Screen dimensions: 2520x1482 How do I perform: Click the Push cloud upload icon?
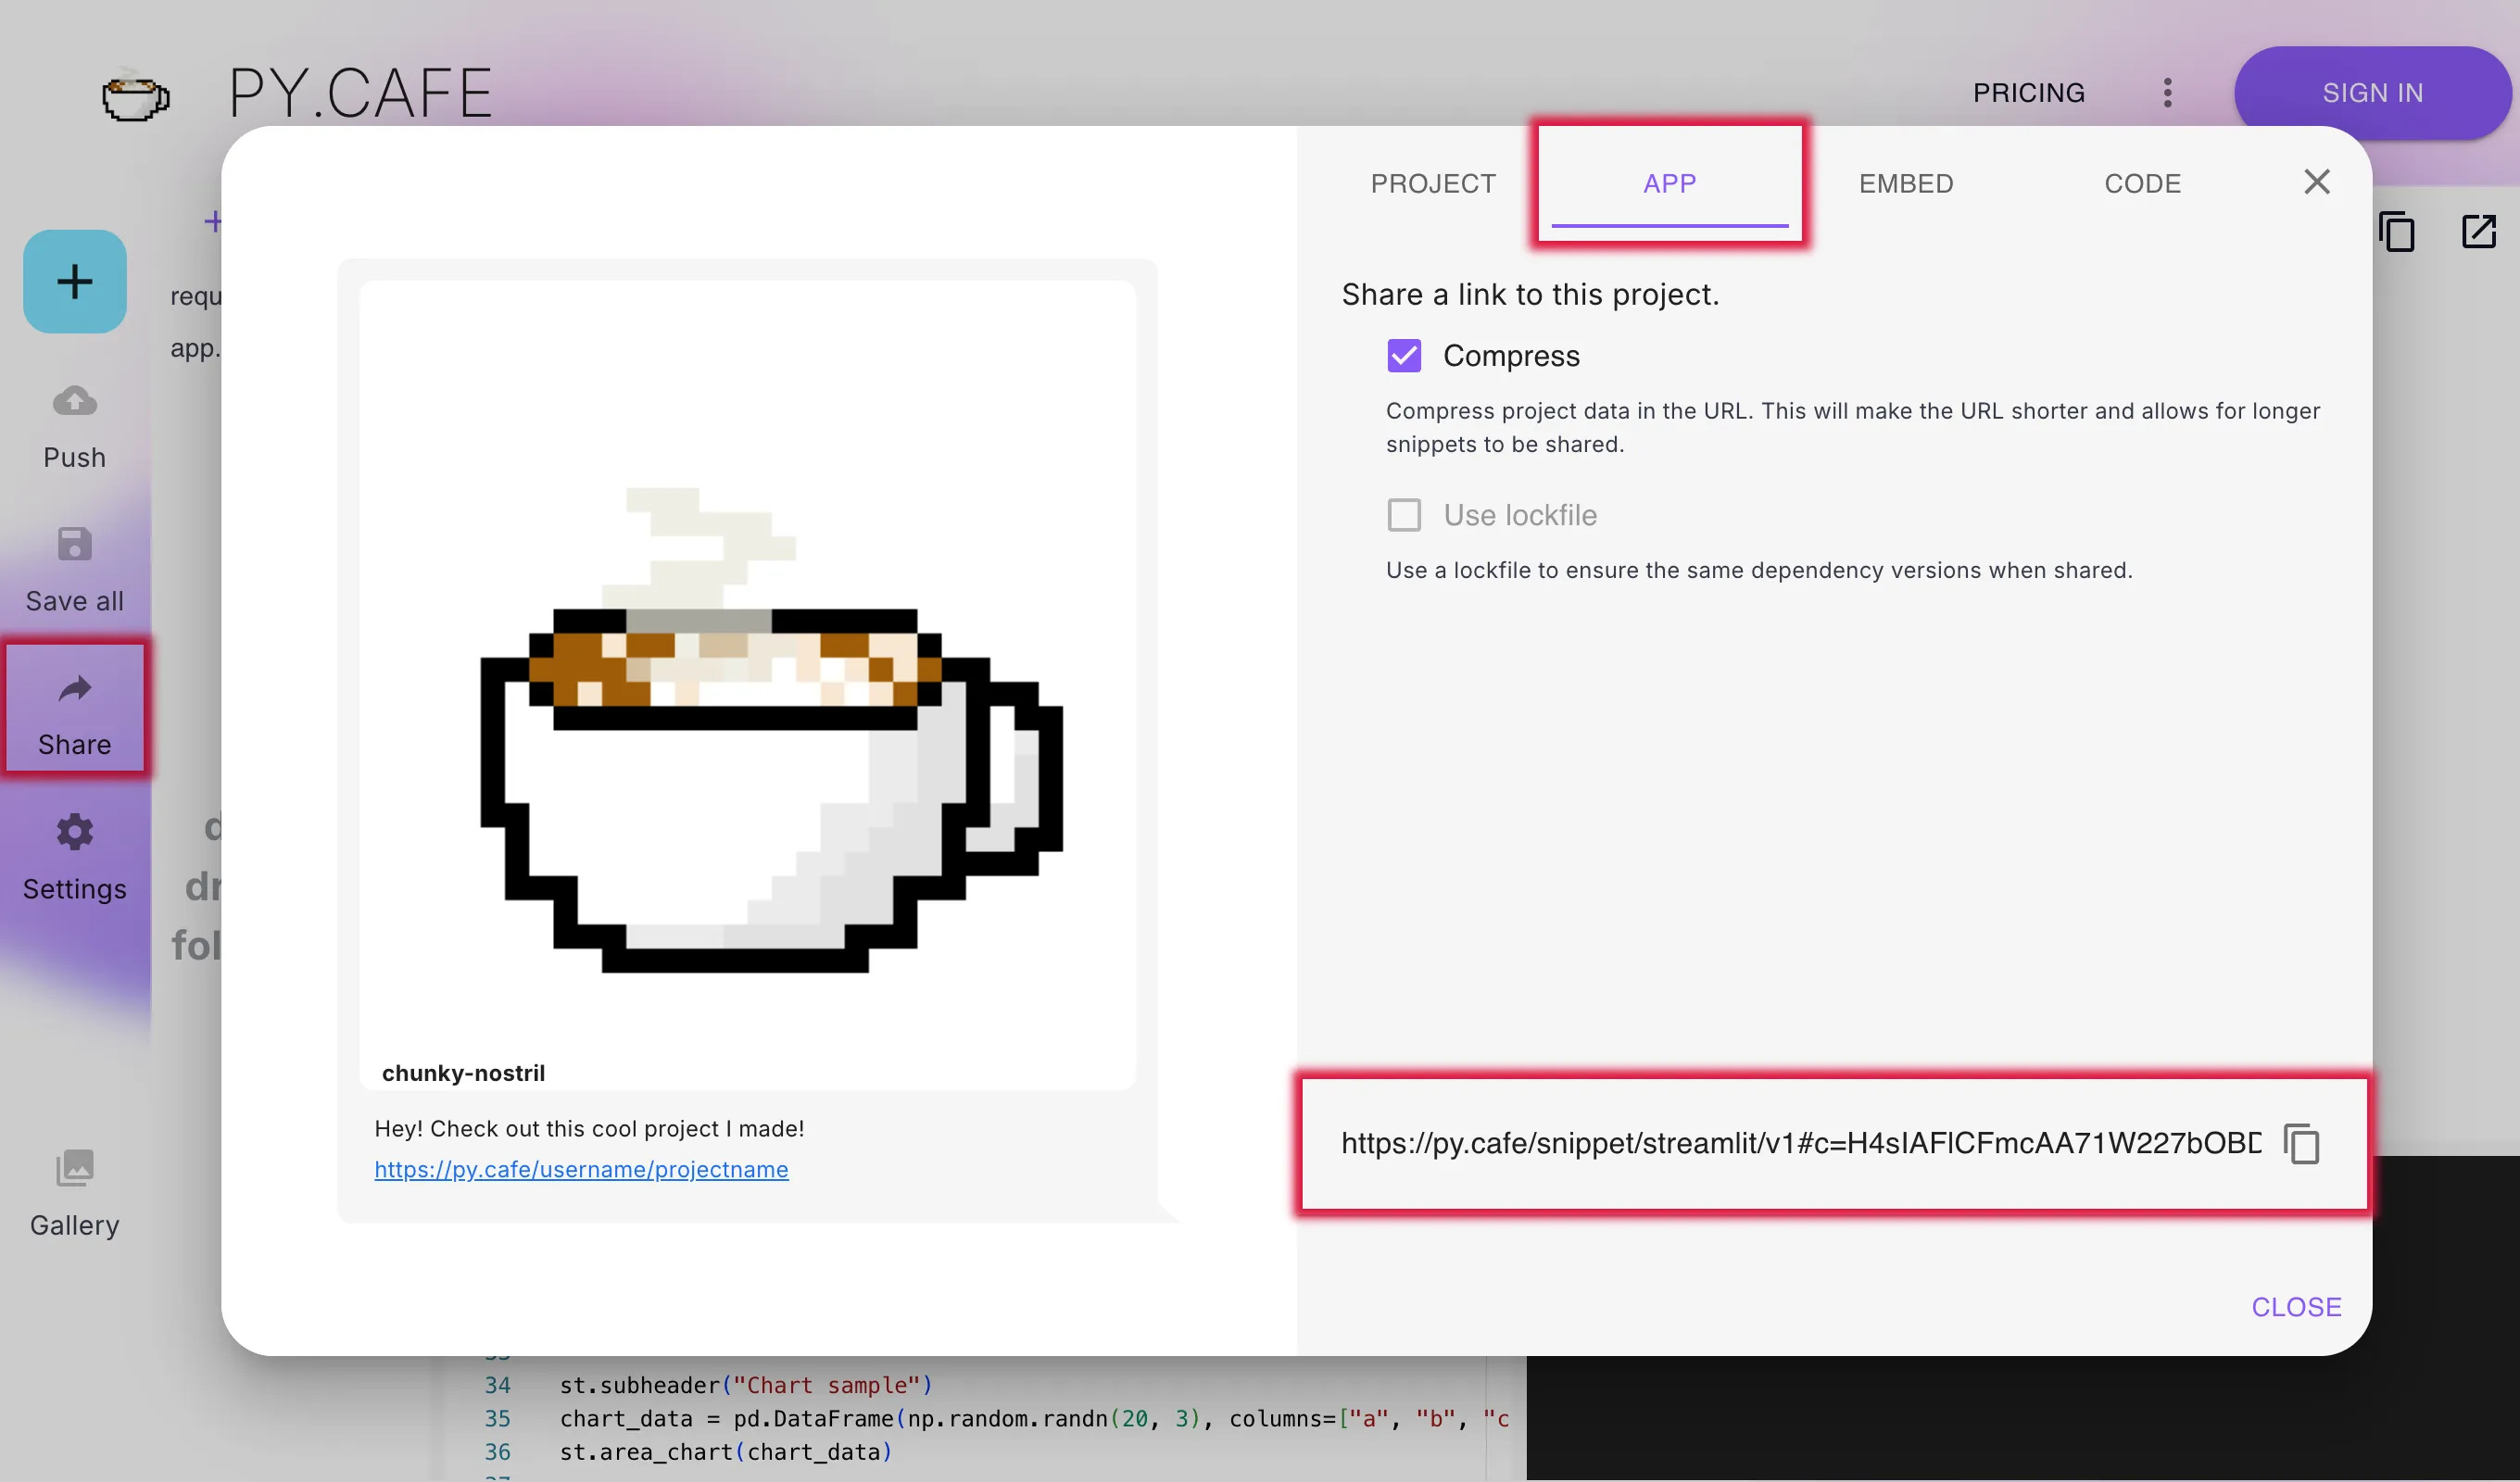pos(75,401)
